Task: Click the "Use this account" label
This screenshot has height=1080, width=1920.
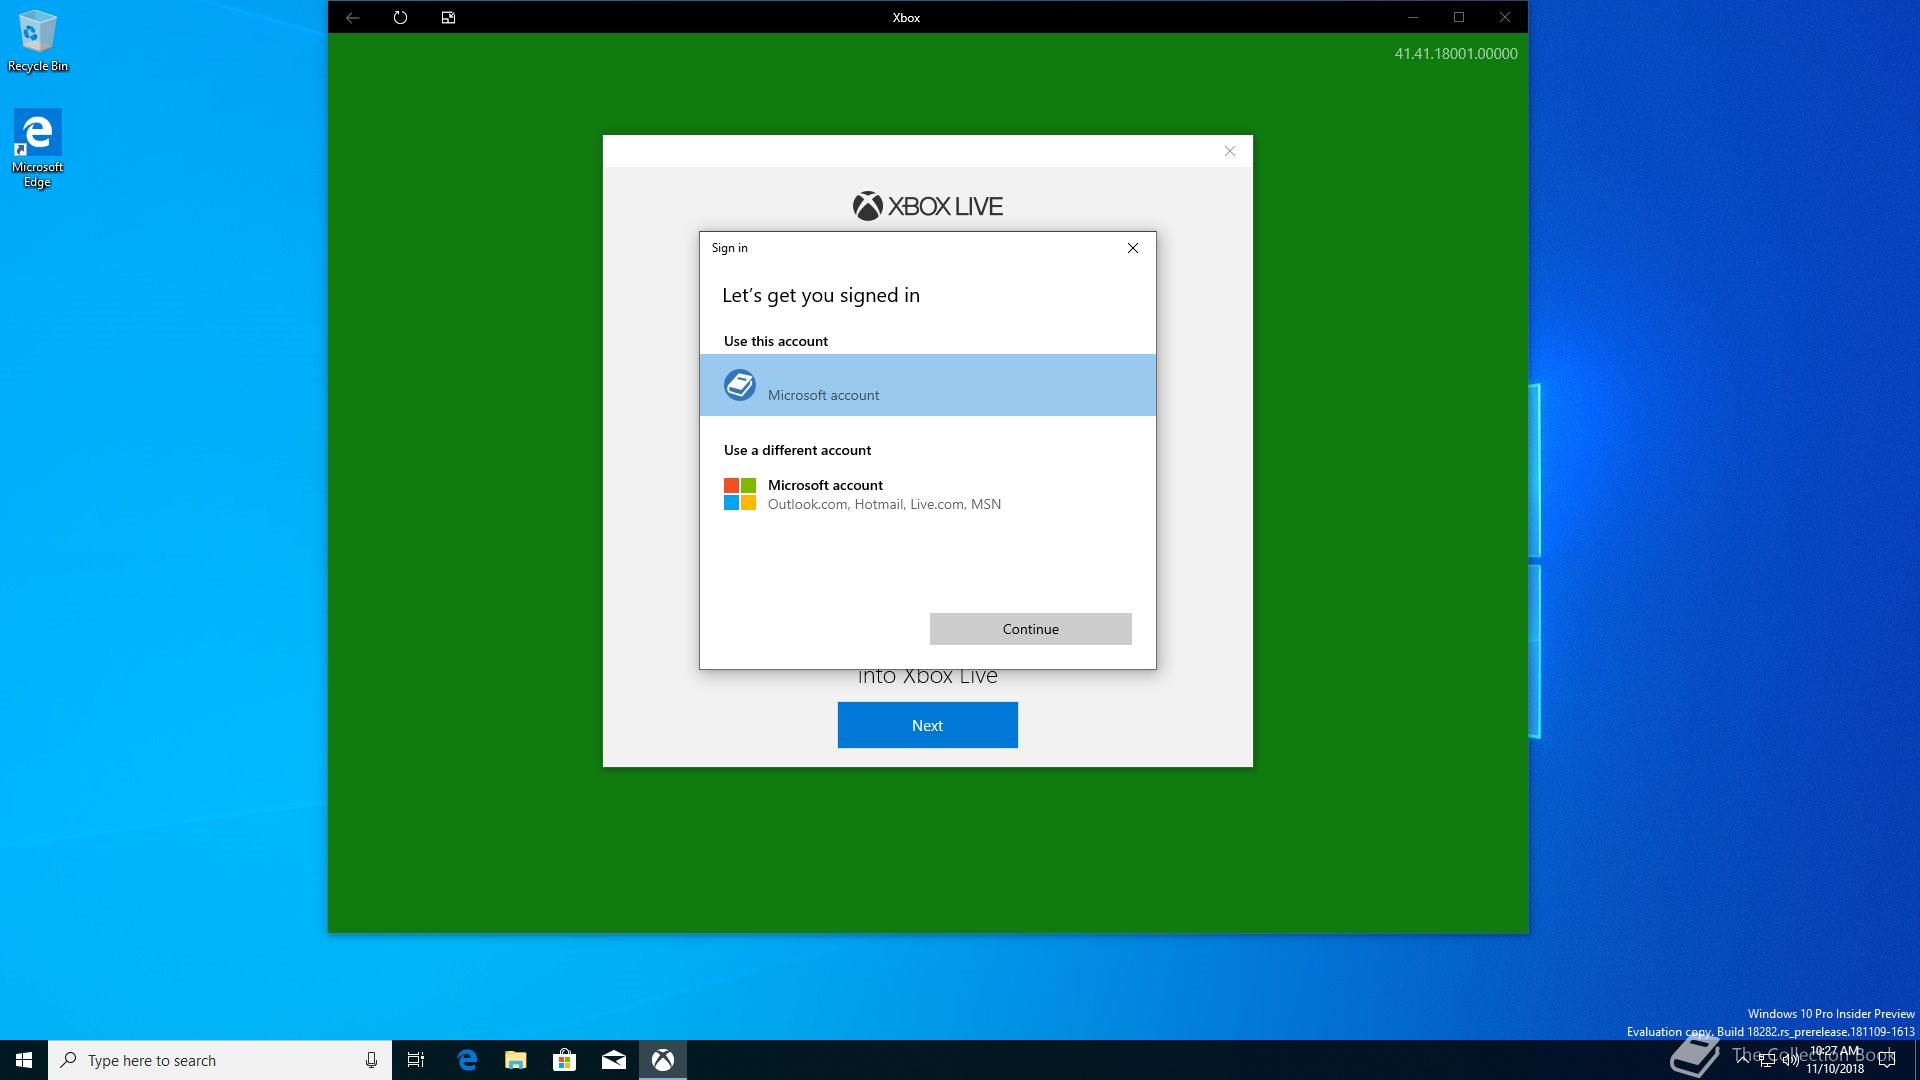Action: (x=776, y=341)
